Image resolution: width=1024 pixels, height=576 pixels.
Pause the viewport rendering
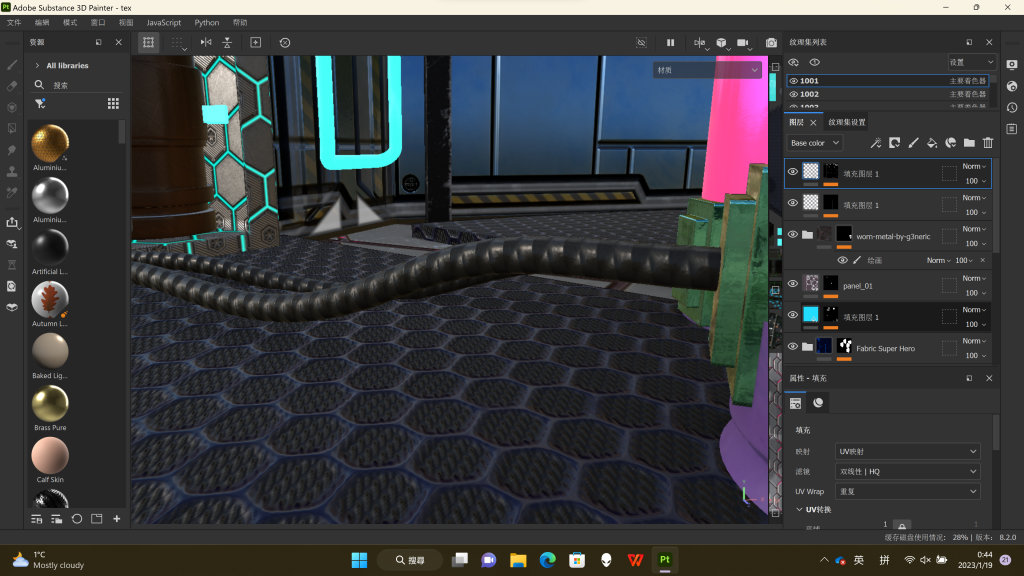tap(670, 42)
